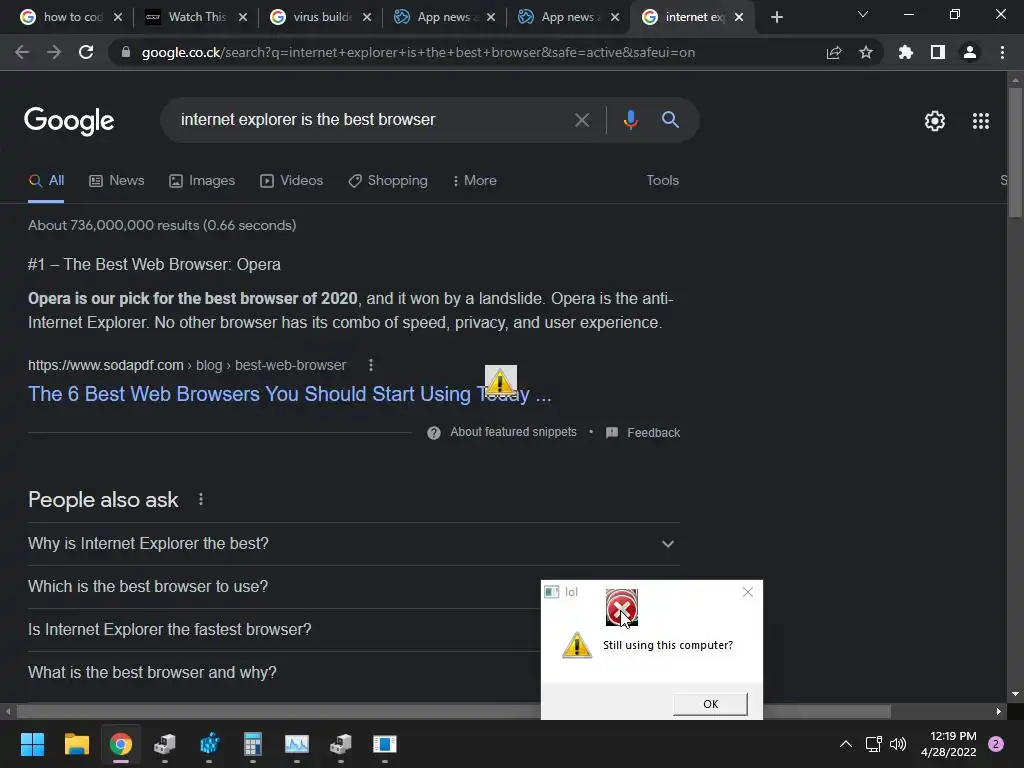Open Tools search options
The image size is (1024, 768).
pyautogui.click(x=662, y=181)
